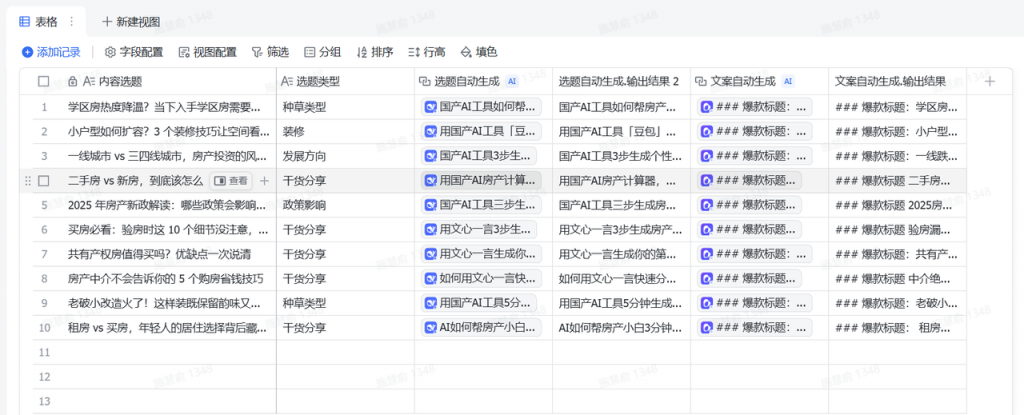Click row number 13
The height and width of the screenshot is (415, 1024).
pos(44,401)
